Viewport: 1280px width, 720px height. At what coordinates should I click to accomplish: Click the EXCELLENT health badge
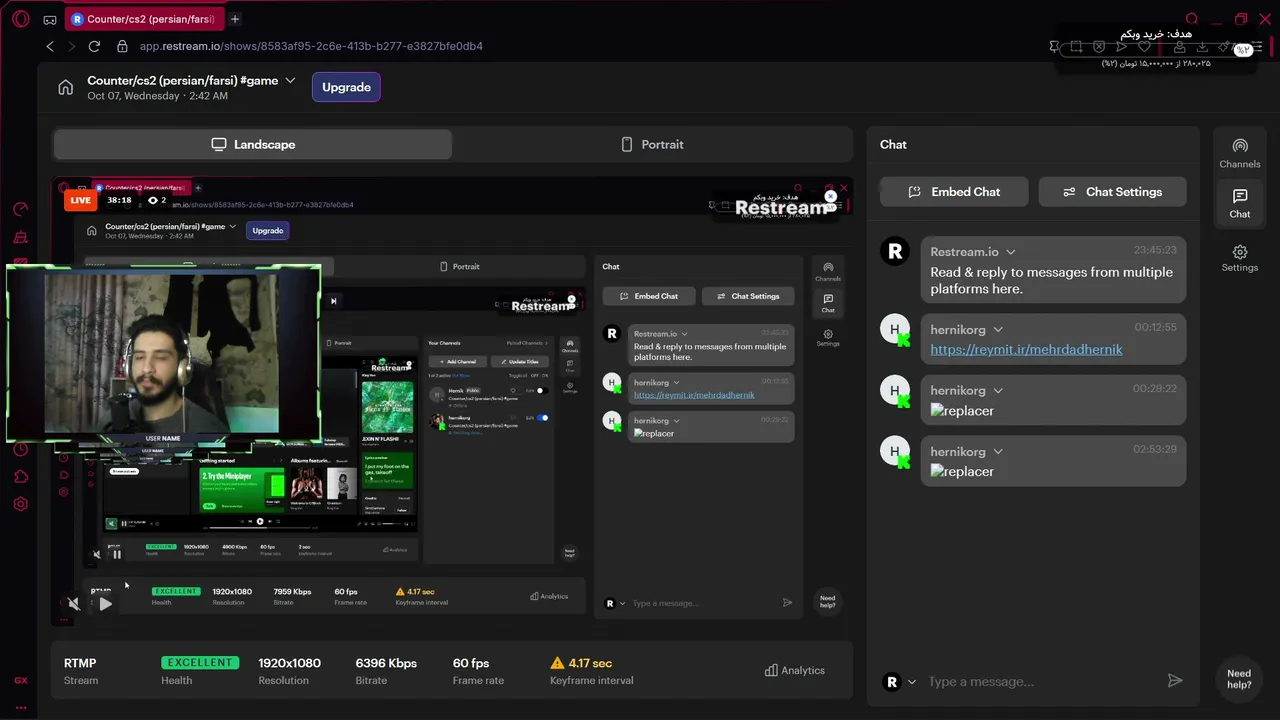200,663
